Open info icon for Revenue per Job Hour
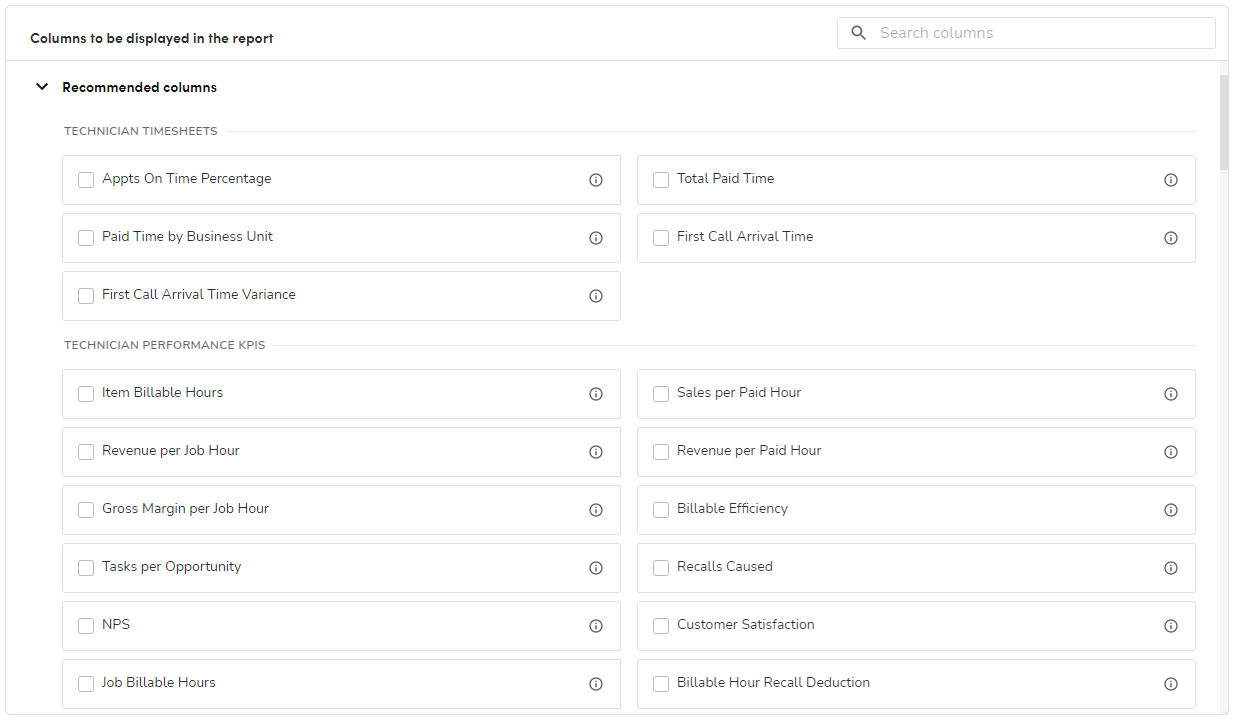The width and height of the screenshot is (1239, 728). coord(596,452)
